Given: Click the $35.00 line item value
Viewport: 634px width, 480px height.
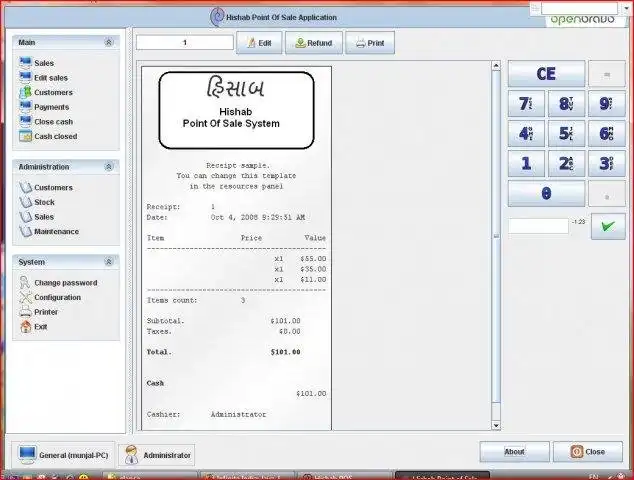Looking at the screenshot, I should [x=313, y=269].
